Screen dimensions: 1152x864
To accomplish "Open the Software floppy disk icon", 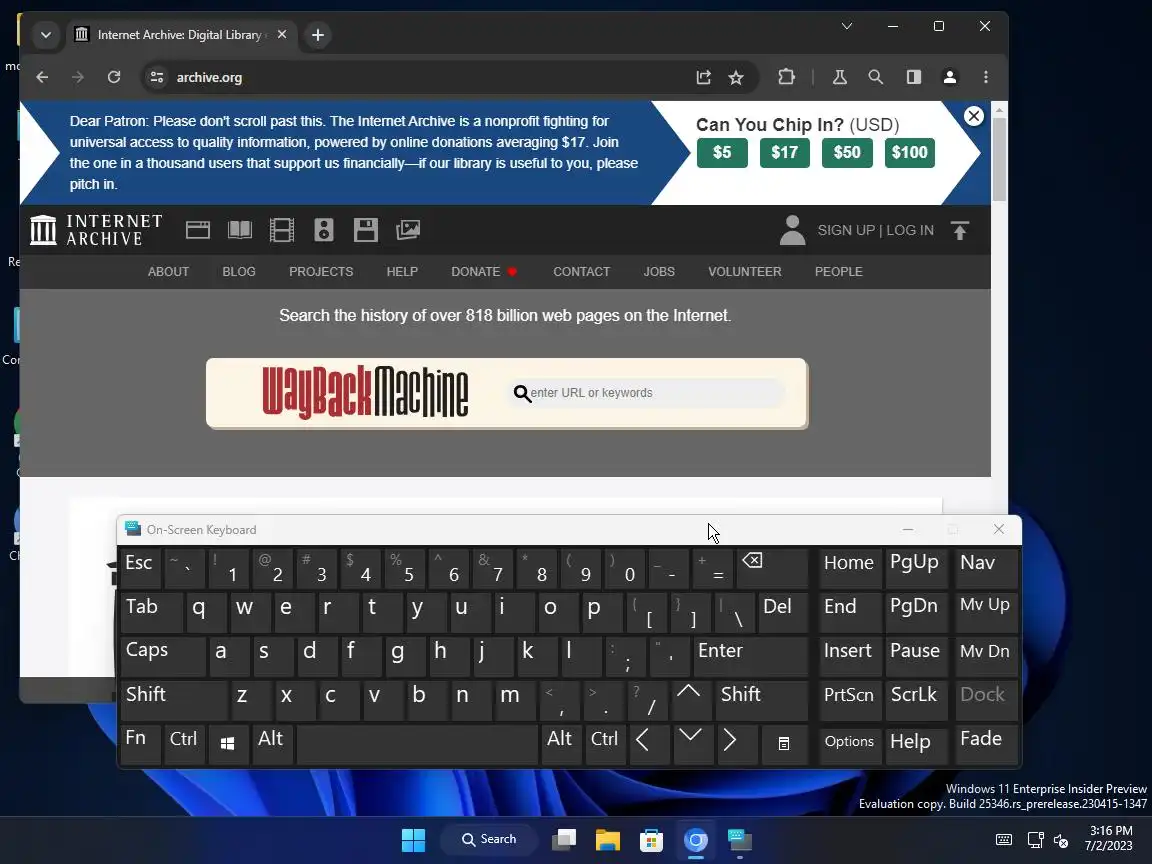I will pyautogui.click(x=366, y=230).
